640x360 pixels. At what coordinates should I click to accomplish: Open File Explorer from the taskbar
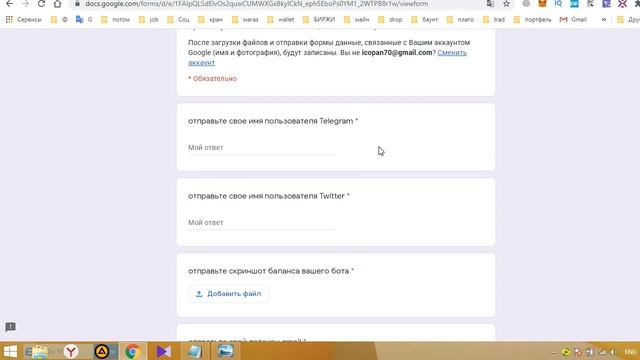[40, 351]
